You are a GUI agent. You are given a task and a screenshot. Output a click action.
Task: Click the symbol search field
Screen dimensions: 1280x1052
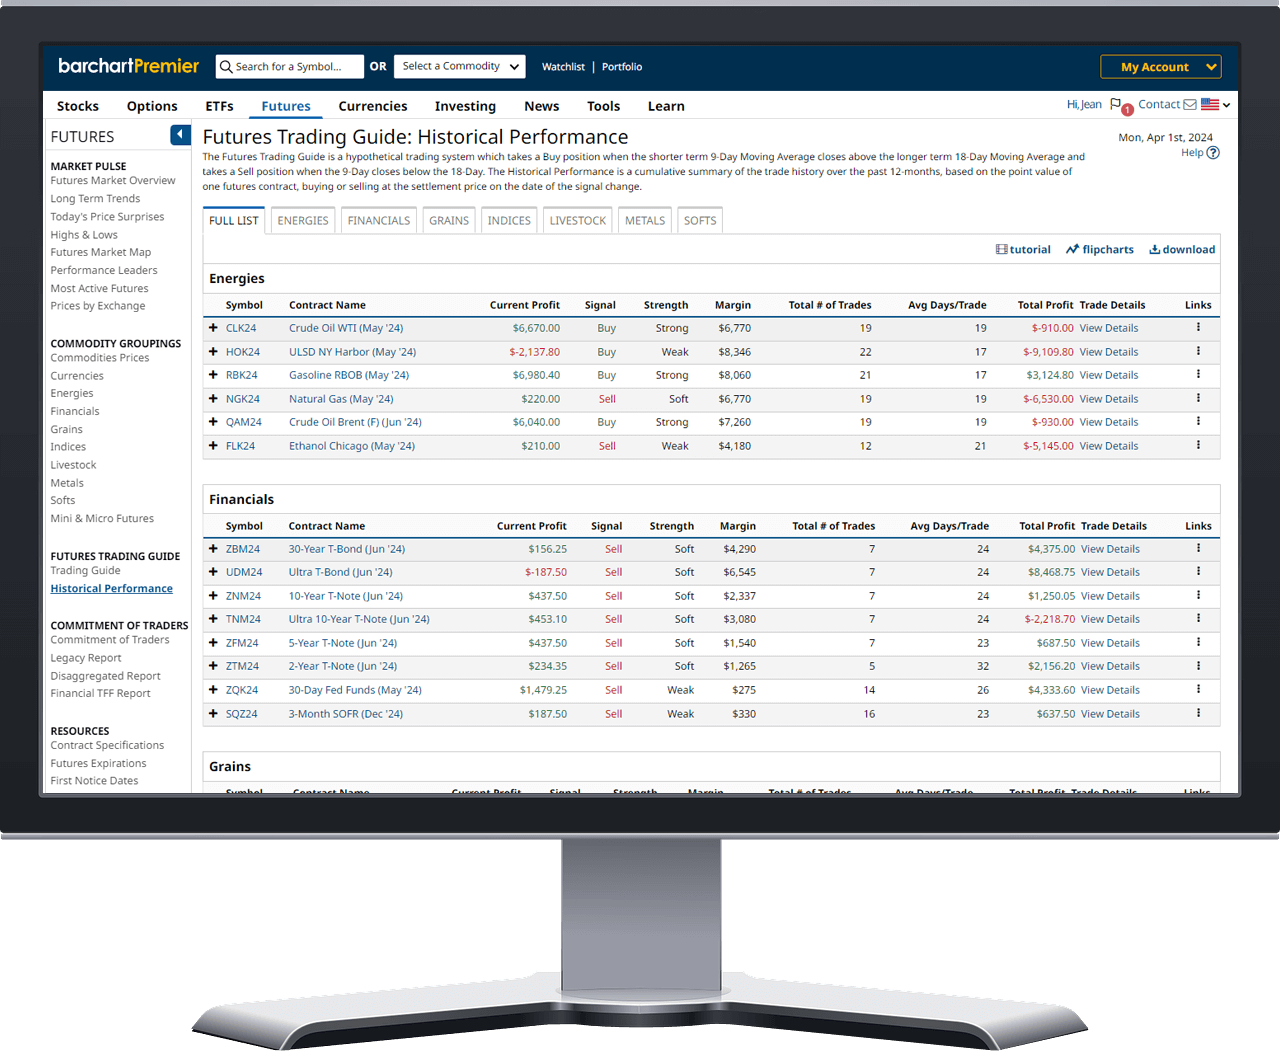[290, 67]
